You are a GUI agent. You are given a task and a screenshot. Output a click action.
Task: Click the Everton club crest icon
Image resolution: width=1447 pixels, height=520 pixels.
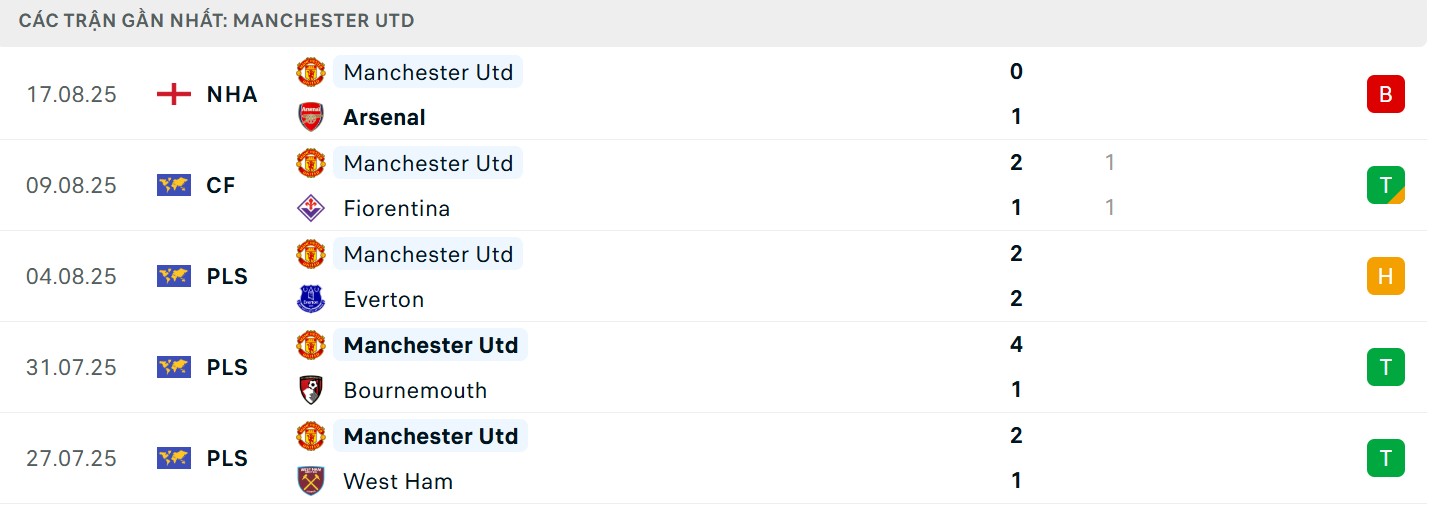[x=311, y=299]
